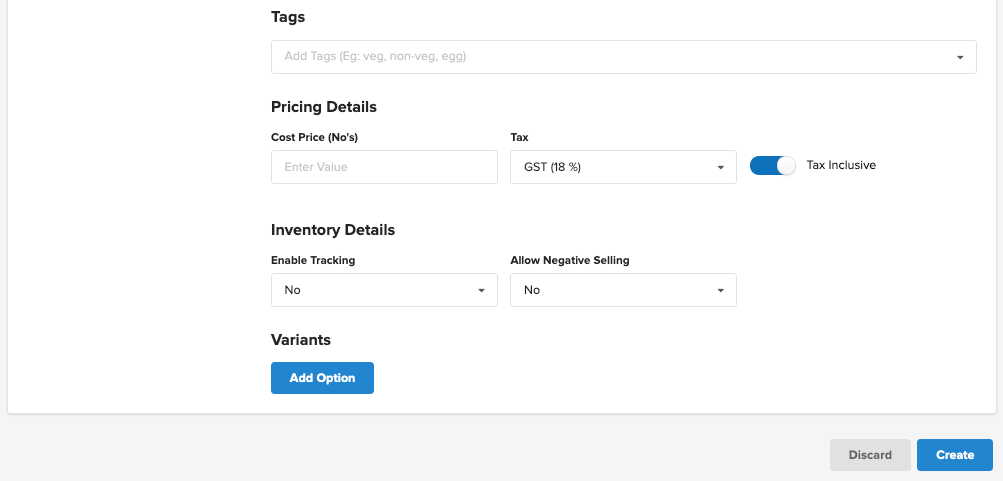The height and width of the screenshot is (481, 1003).
Task: Click the Create button
Action: click(x=954, y=455)
